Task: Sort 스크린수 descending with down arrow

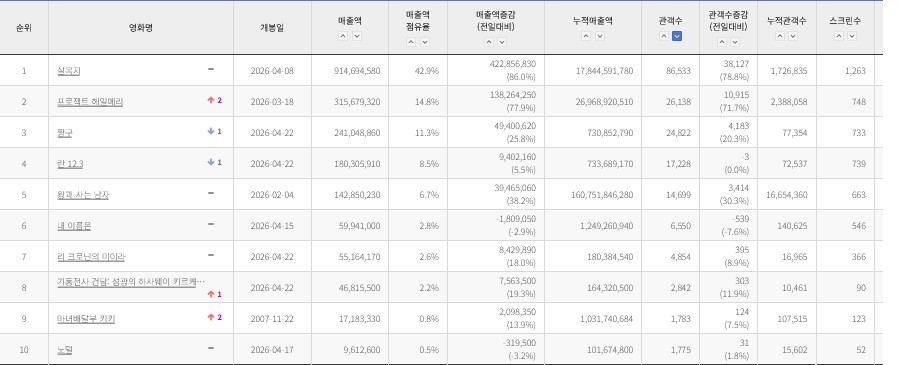Action: click(852, 36)
